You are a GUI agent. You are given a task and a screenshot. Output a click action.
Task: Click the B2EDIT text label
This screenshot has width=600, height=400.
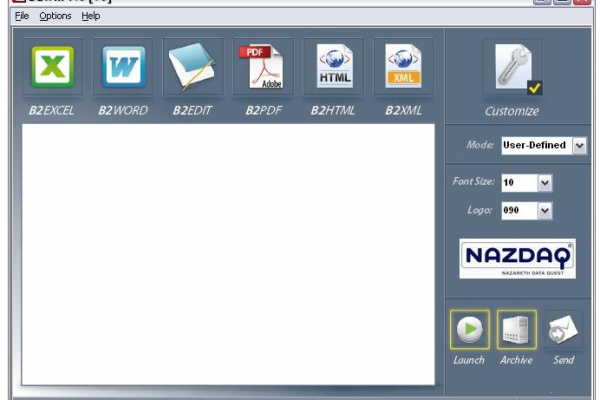coord(192,111)
